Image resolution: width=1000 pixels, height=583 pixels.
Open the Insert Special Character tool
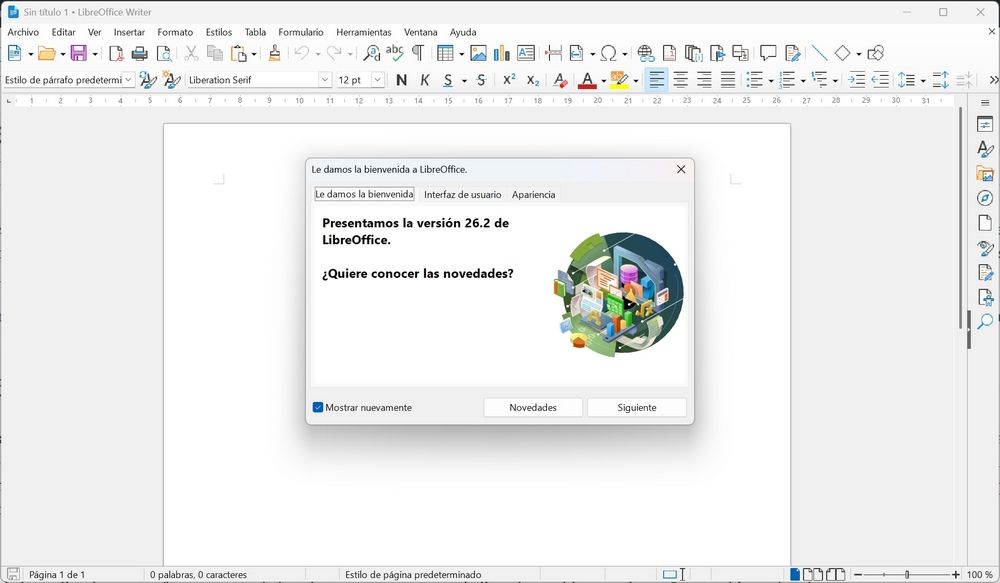609,53
